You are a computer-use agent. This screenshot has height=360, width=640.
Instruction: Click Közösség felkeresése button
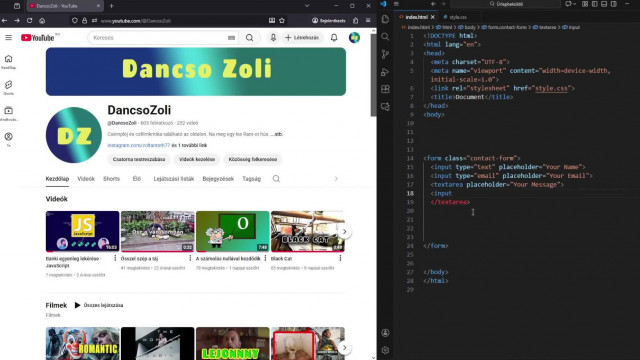[253, 160]
